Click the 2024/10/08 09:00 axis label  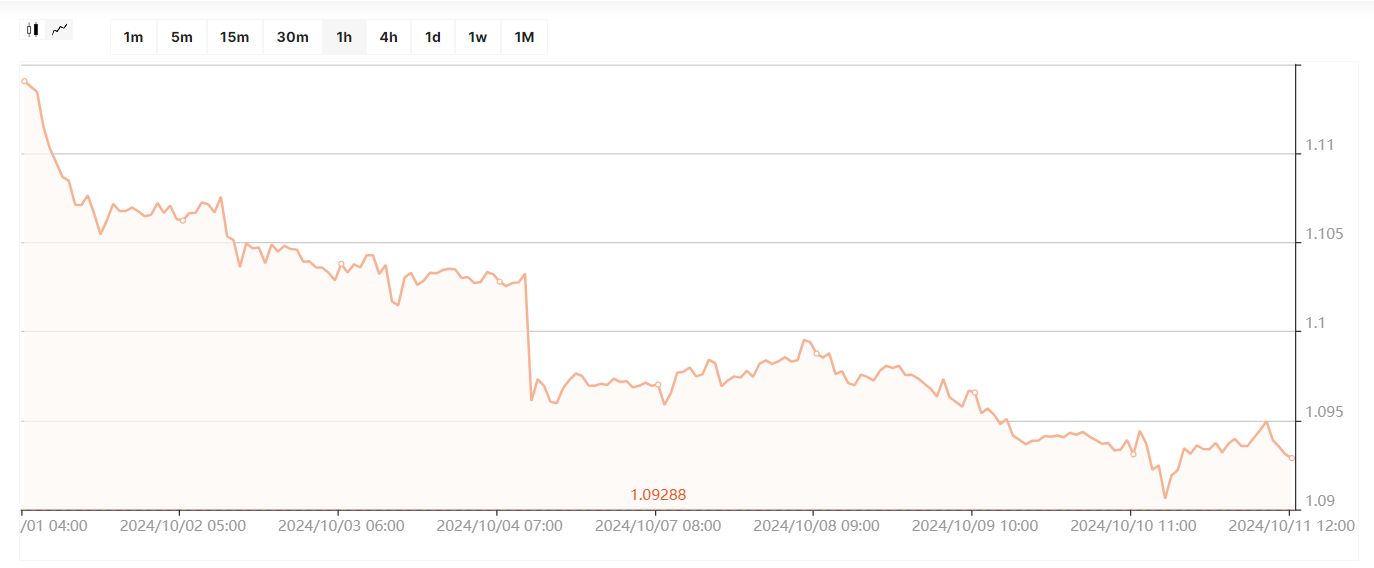(x=816, y=525)
